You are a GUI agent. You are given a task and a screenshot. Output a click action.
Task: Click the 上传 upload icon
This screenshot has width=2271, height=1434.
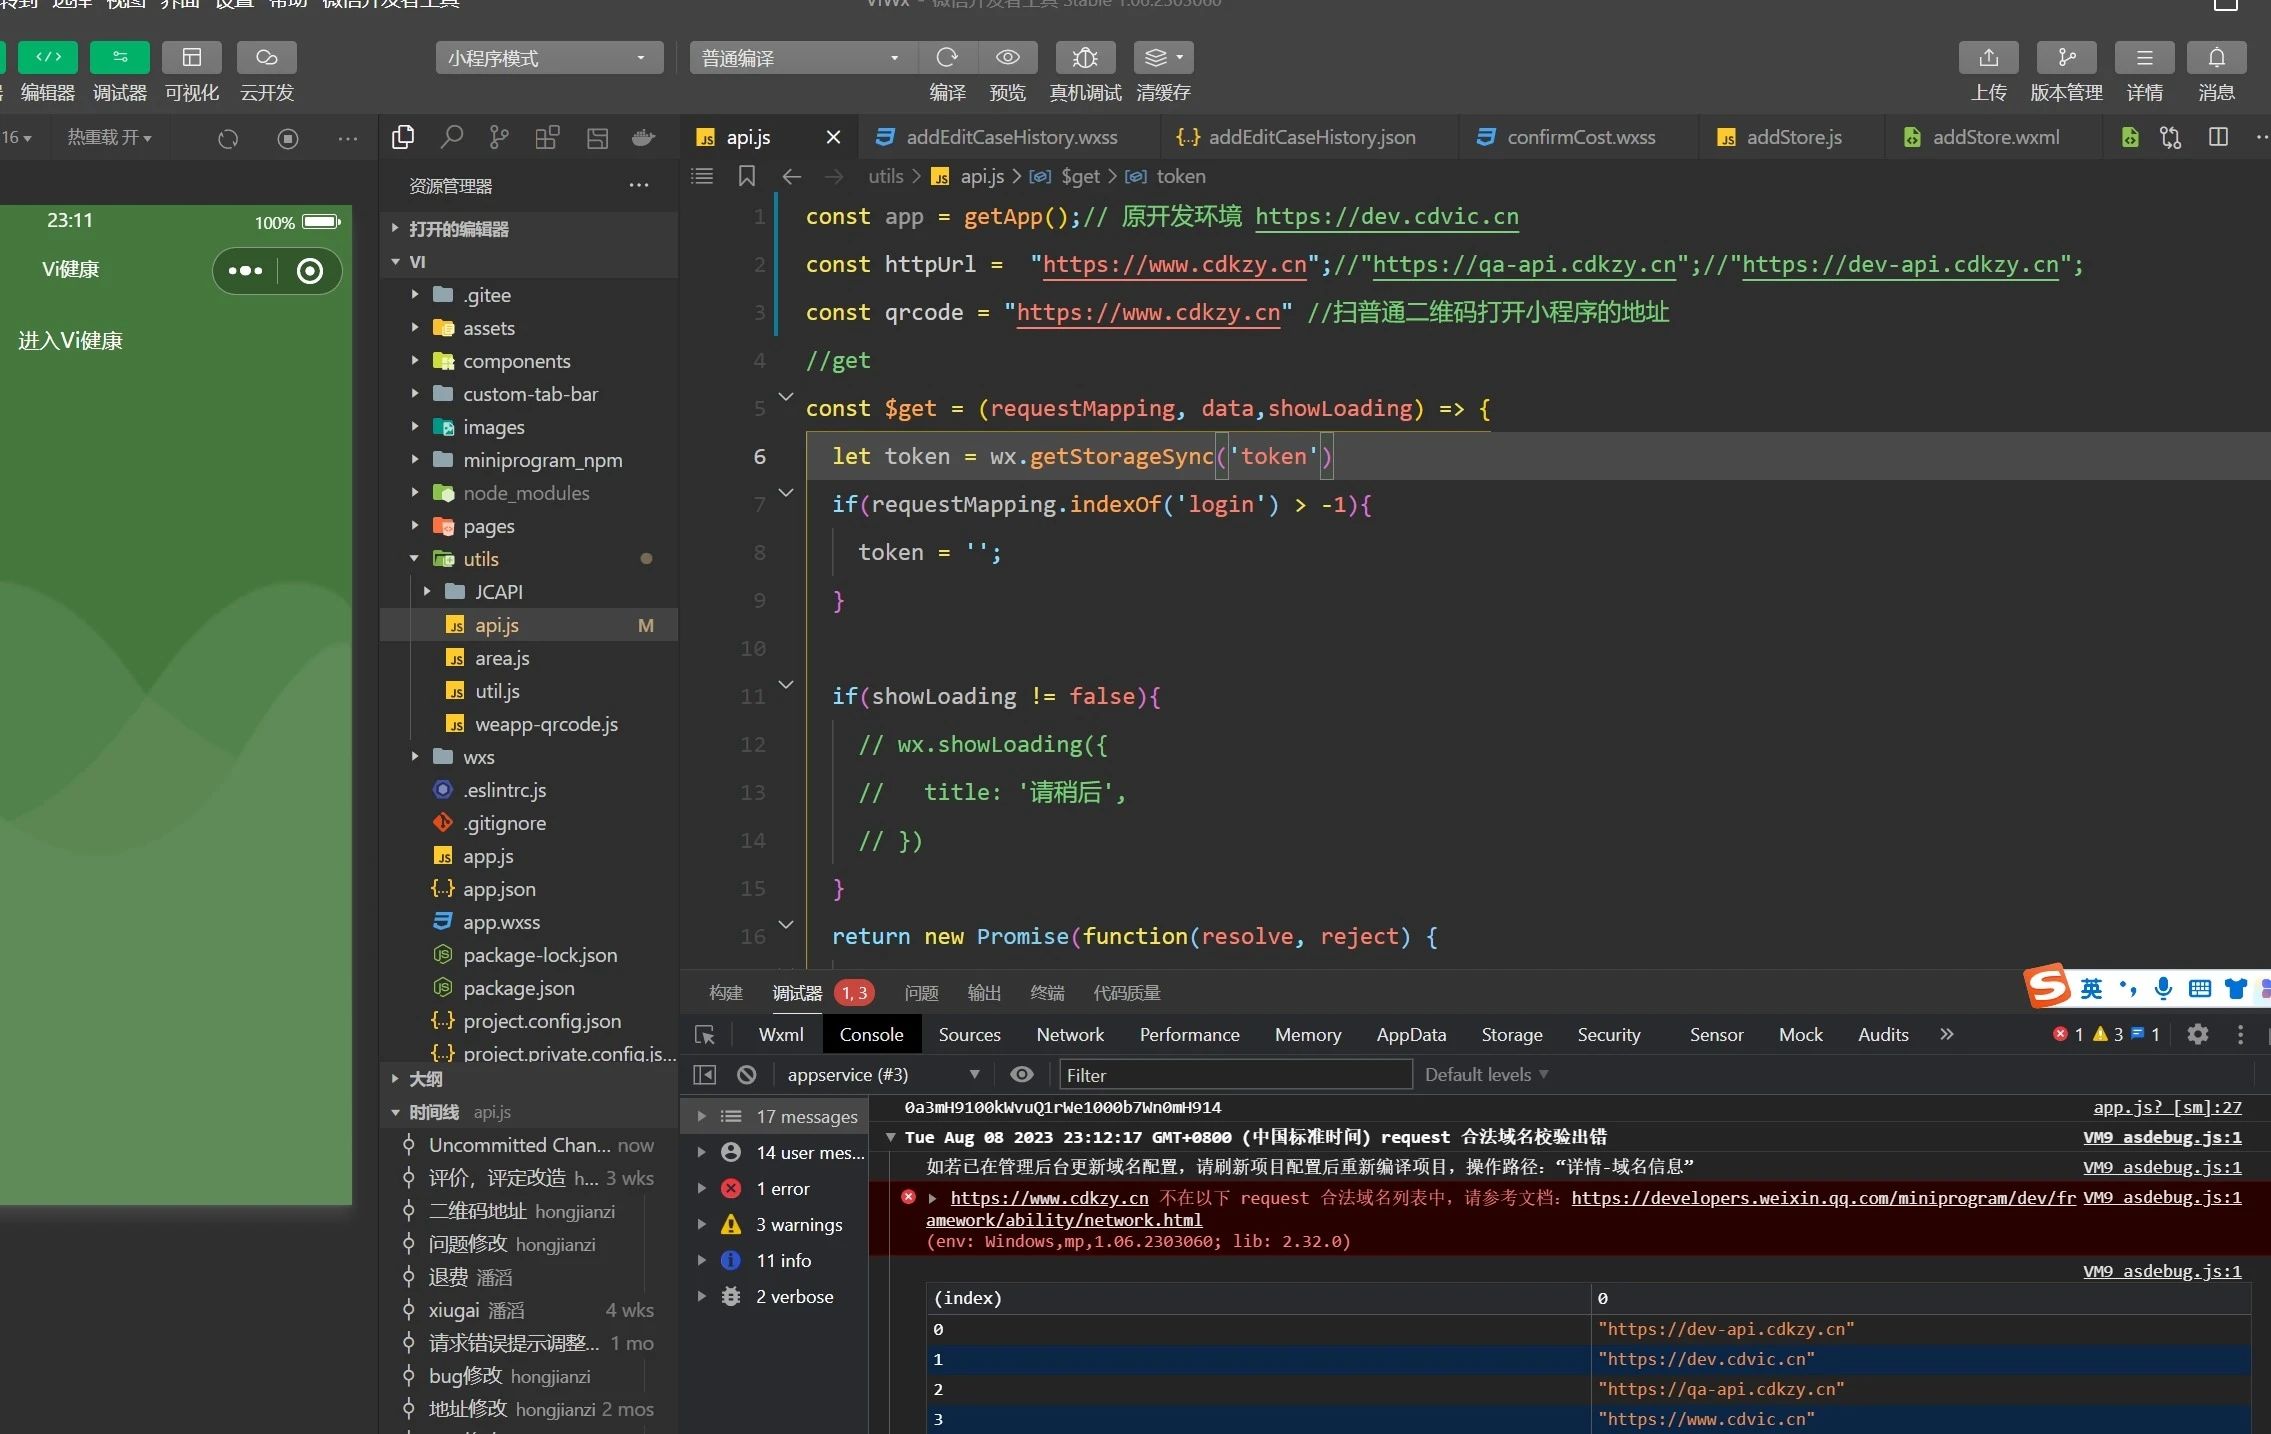pyautogui.click(x=1988, y=58)
